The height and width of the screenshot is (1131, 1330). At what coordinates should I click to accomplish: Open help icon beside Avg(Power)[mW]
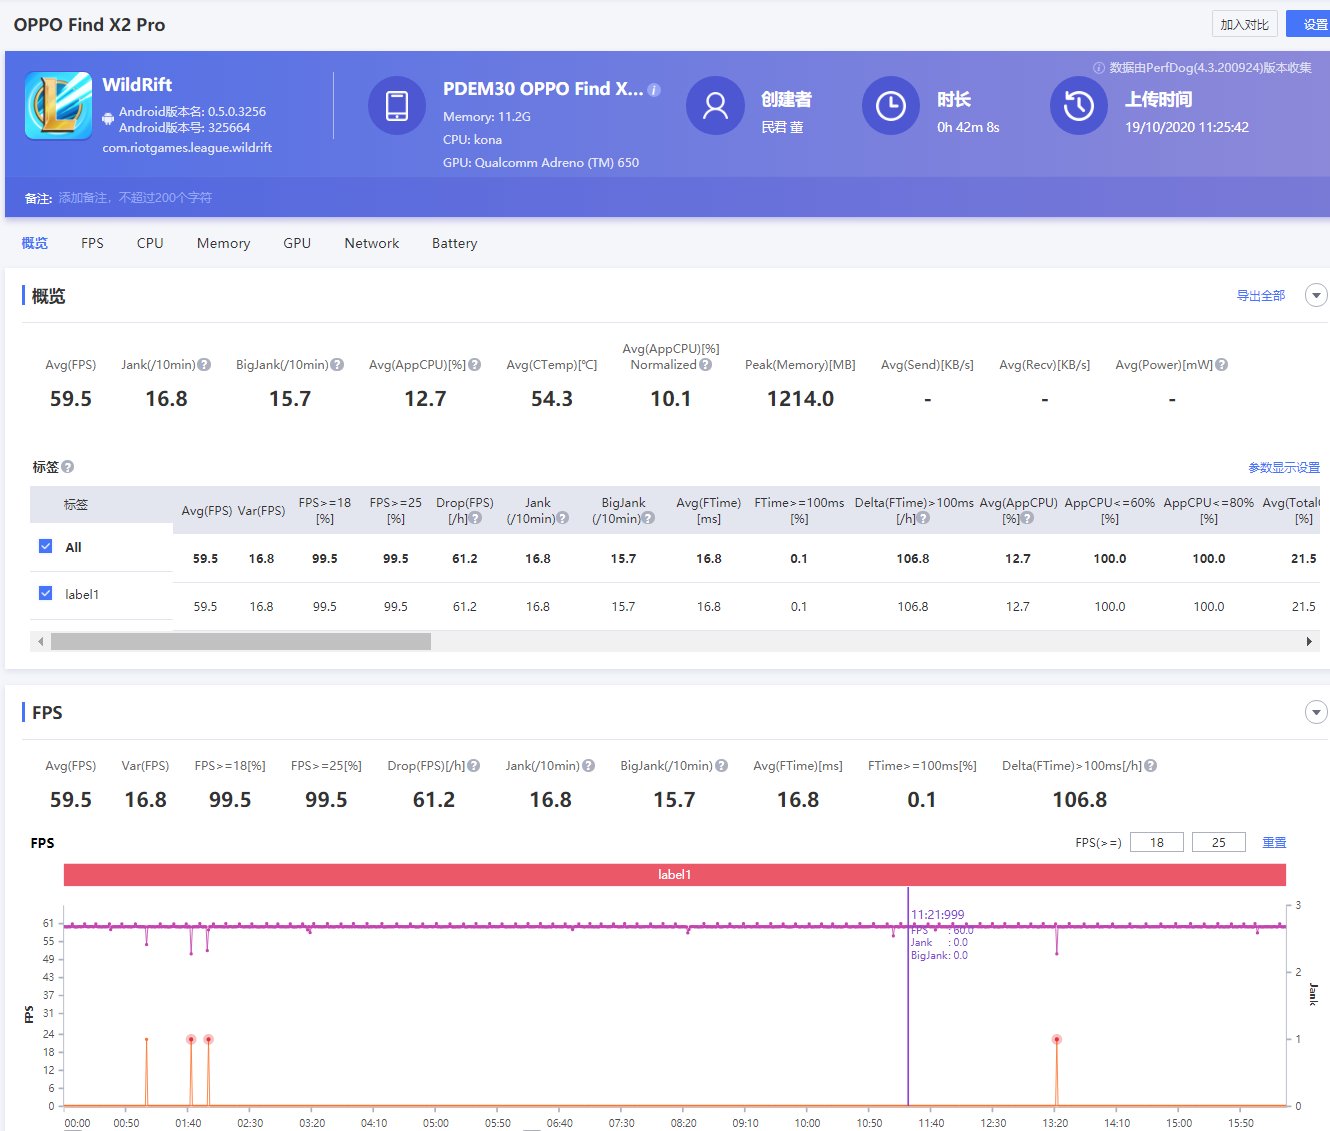point(1222,365)
